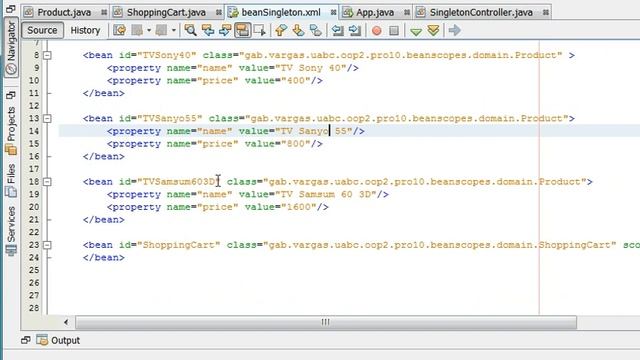Click Find Next Occurrence icon
The image size is (640, 360).
point(225,30)
